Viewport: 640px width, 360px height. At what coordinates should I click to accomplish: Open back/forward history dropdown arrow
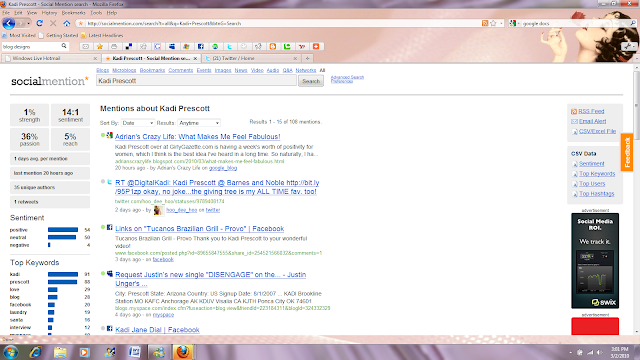pos(28,23)
